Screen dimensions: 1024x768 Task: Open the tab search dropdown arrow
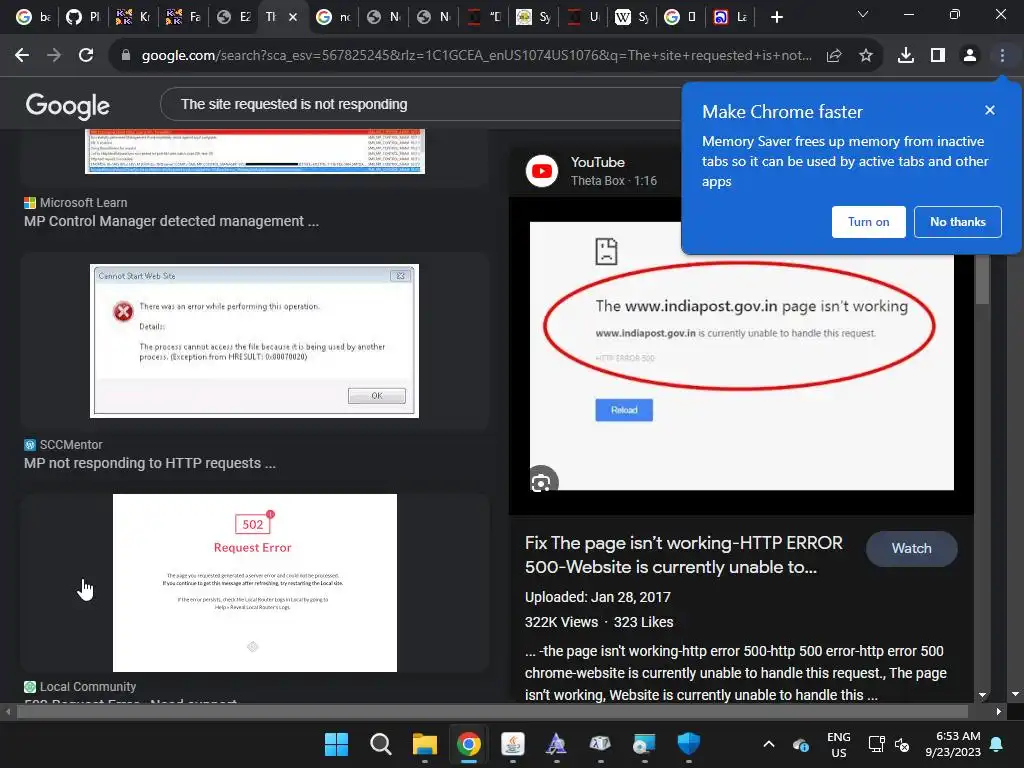click(863, 14)
